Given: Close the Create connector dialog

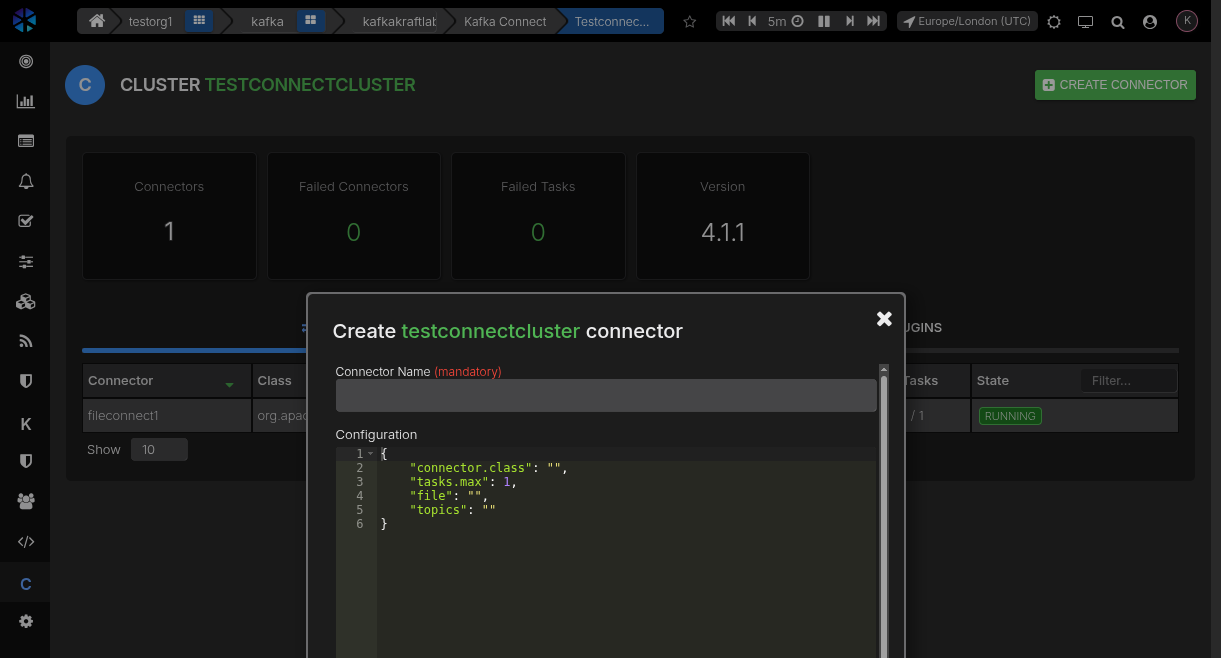Looking at the screenshot, I should pos(884,318).
